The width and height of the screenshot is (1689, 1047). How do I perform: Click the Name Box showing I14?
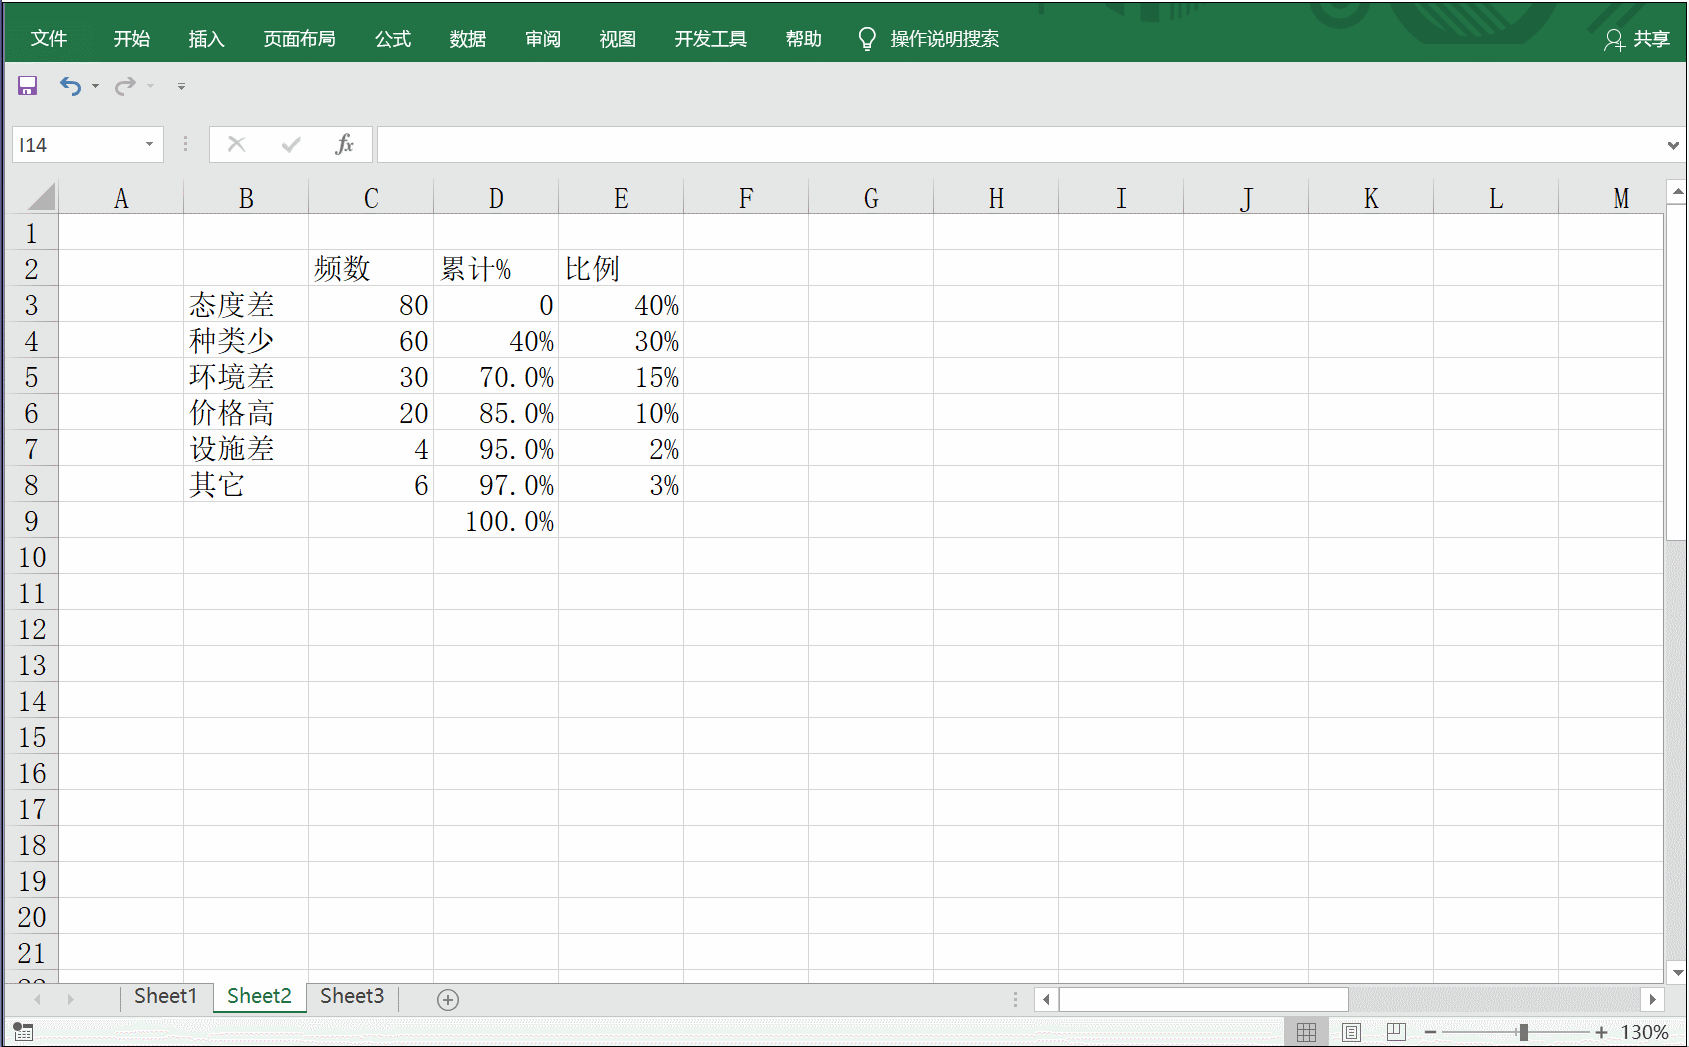click(x=77, y=145)
